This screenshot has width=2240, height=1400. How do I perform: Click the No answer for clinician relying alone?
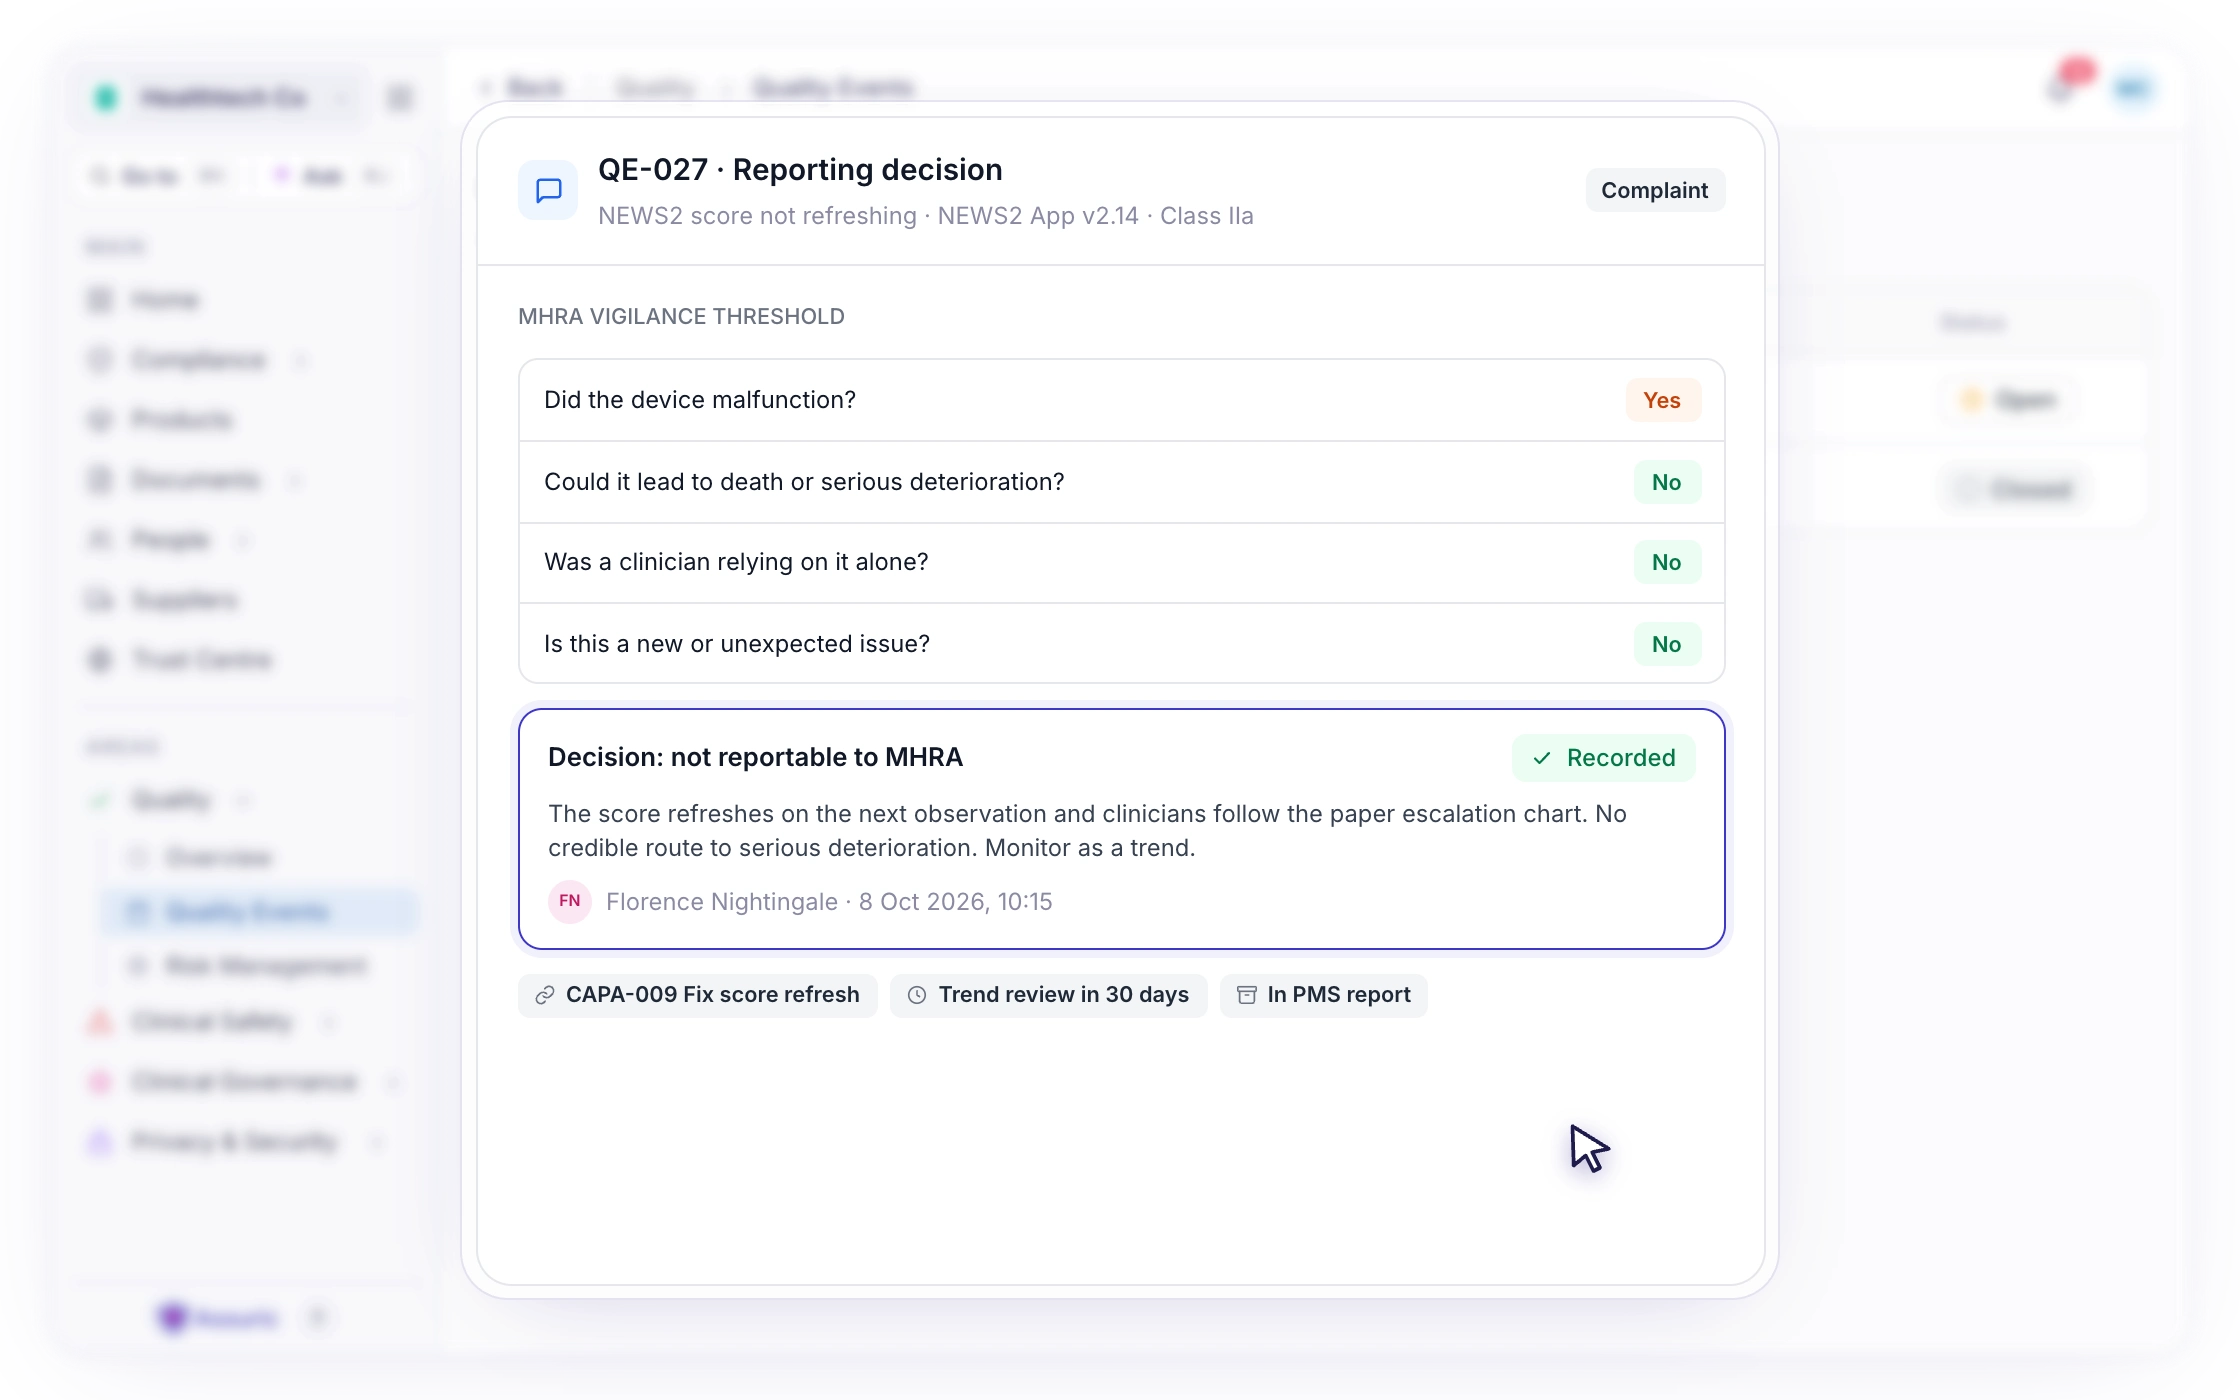1667,562
